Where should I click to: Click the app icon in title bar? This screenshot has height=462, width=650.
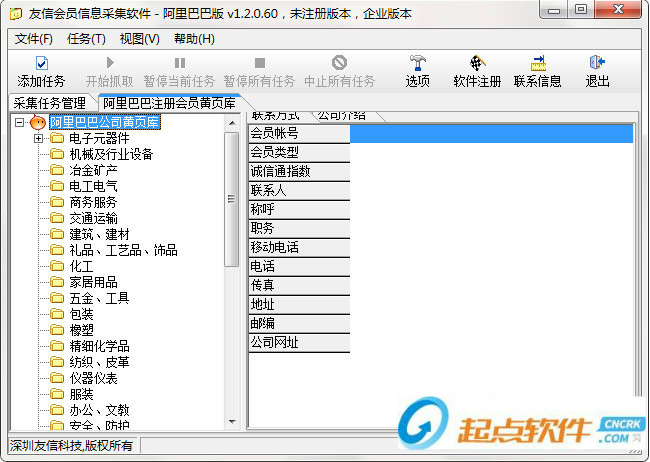[x=16, y=14]
